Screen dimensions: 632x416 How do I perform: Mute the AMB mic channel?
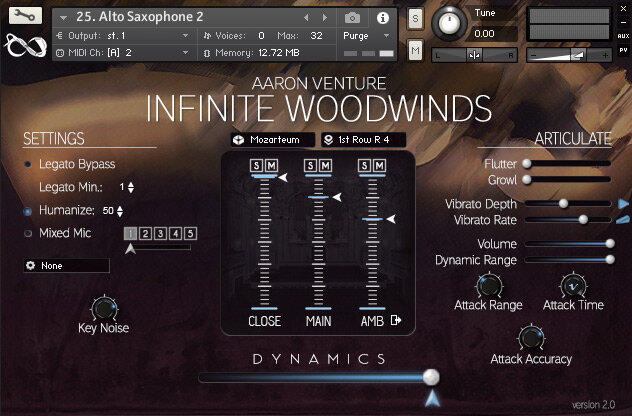click(381, 163)
